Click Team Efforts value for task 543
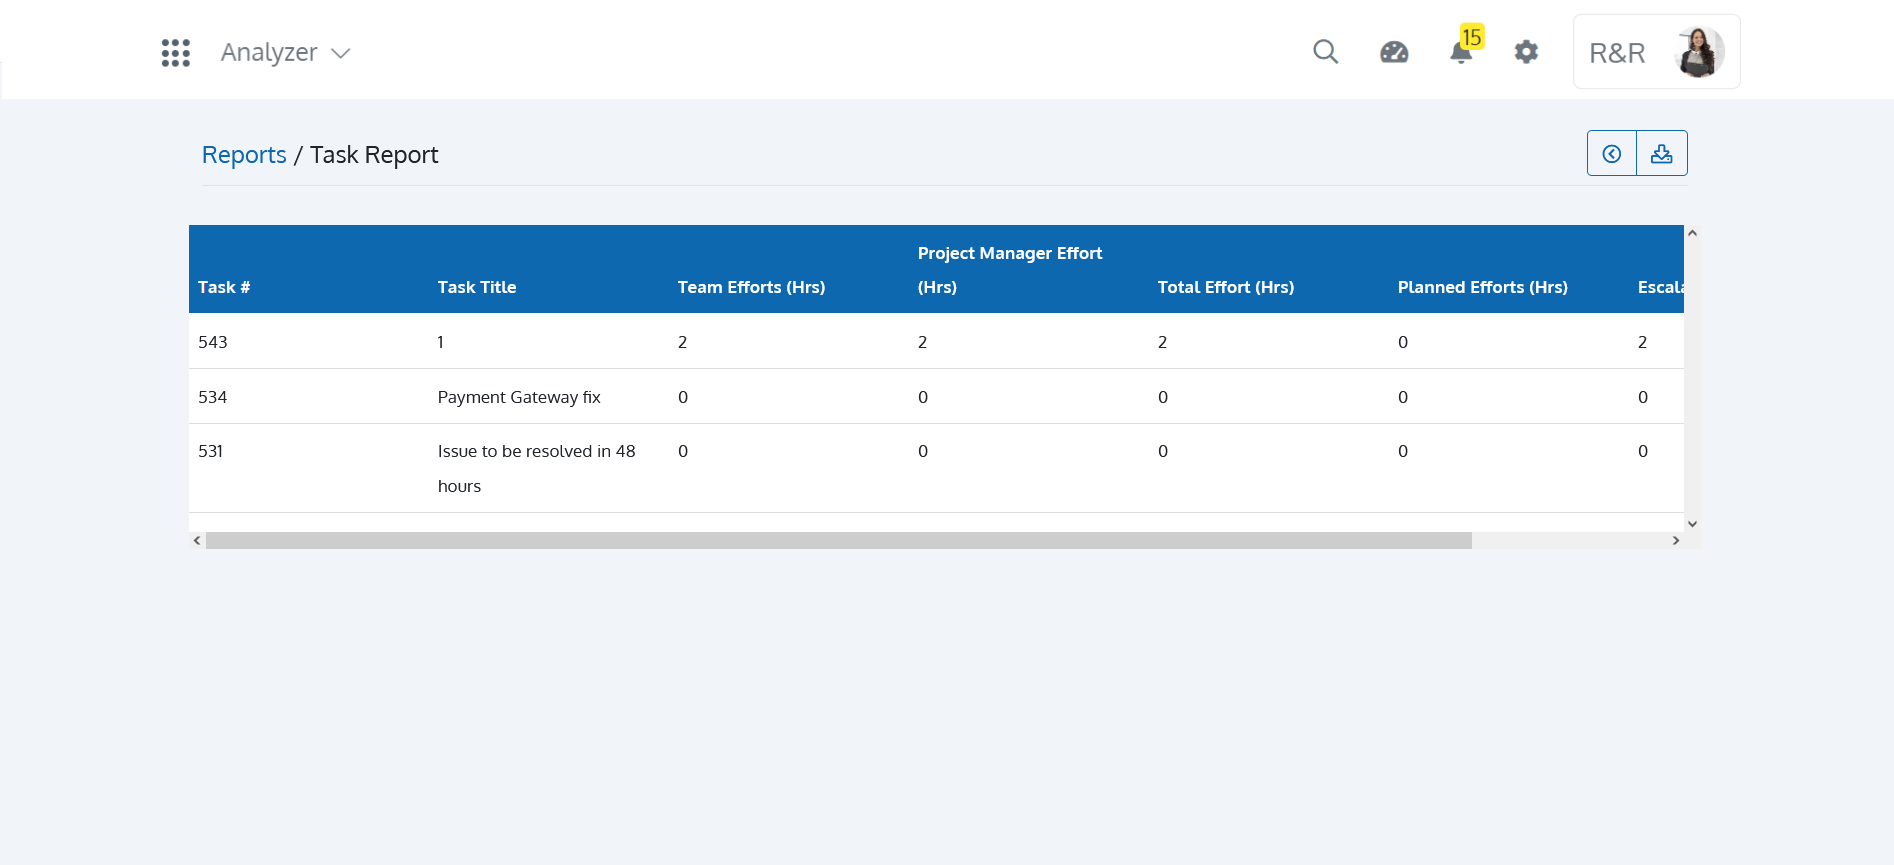 683,342
